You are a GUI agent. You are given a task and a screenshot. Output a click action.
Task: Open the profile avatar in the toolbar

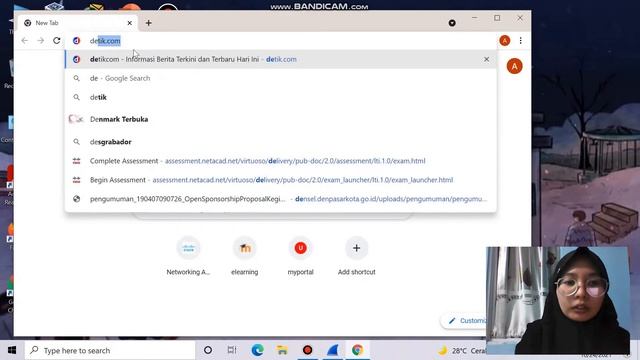coord(504,40)
